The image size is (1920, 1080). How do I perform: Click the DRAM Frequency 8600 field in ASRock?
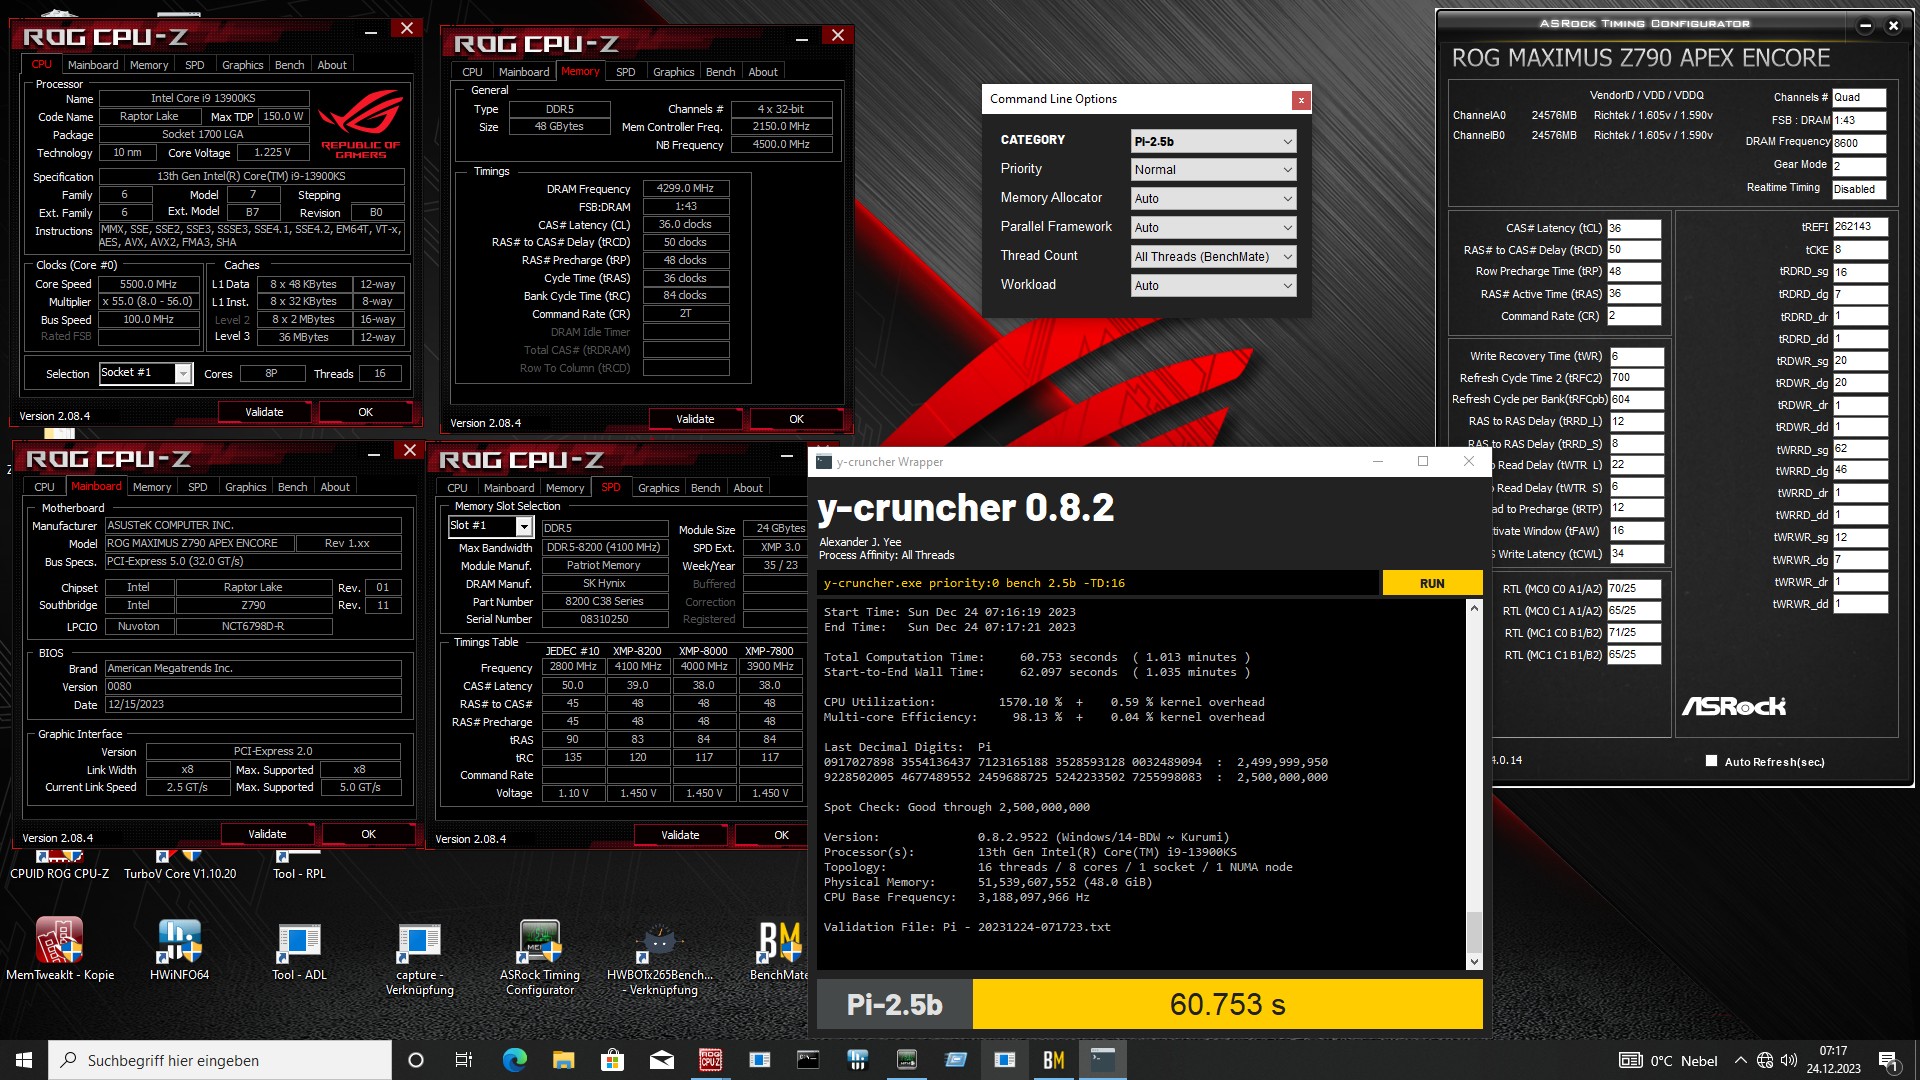[1859, 143]
